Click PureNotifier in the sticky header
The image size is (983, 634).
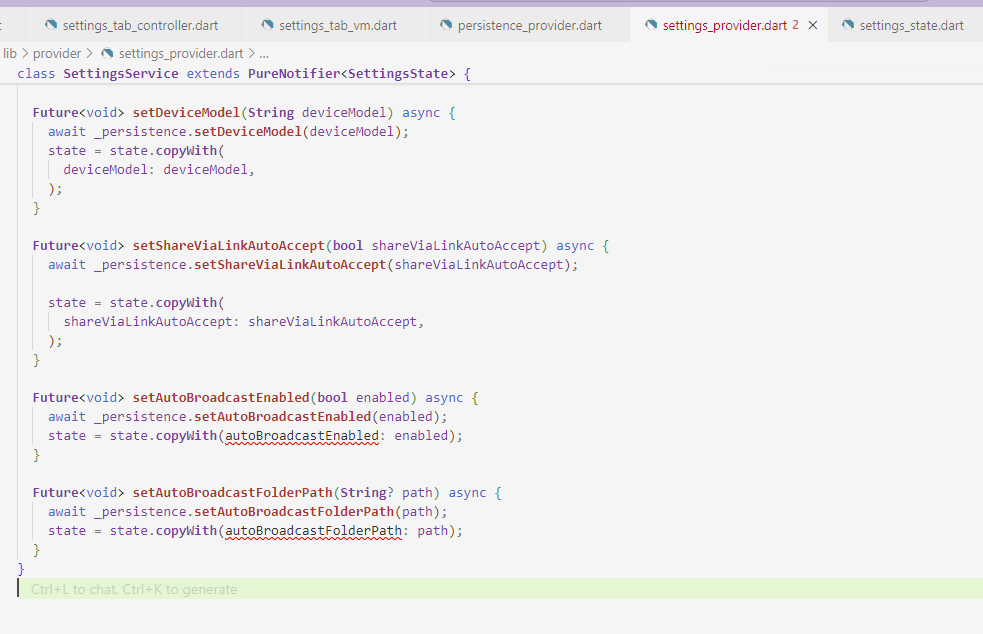coord(294,73)
